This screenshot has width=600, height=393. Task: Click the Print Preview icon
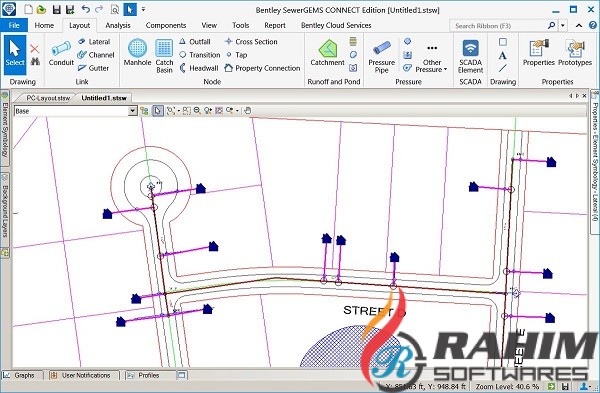click(114, 9)
